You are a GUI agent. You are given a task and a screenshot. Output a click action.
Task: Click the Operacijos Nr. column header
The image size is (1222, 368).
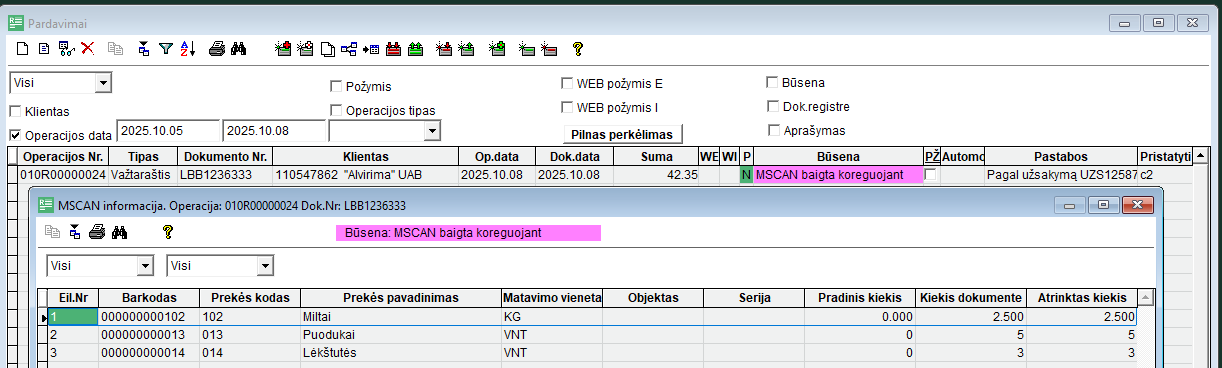click(63, 157)
